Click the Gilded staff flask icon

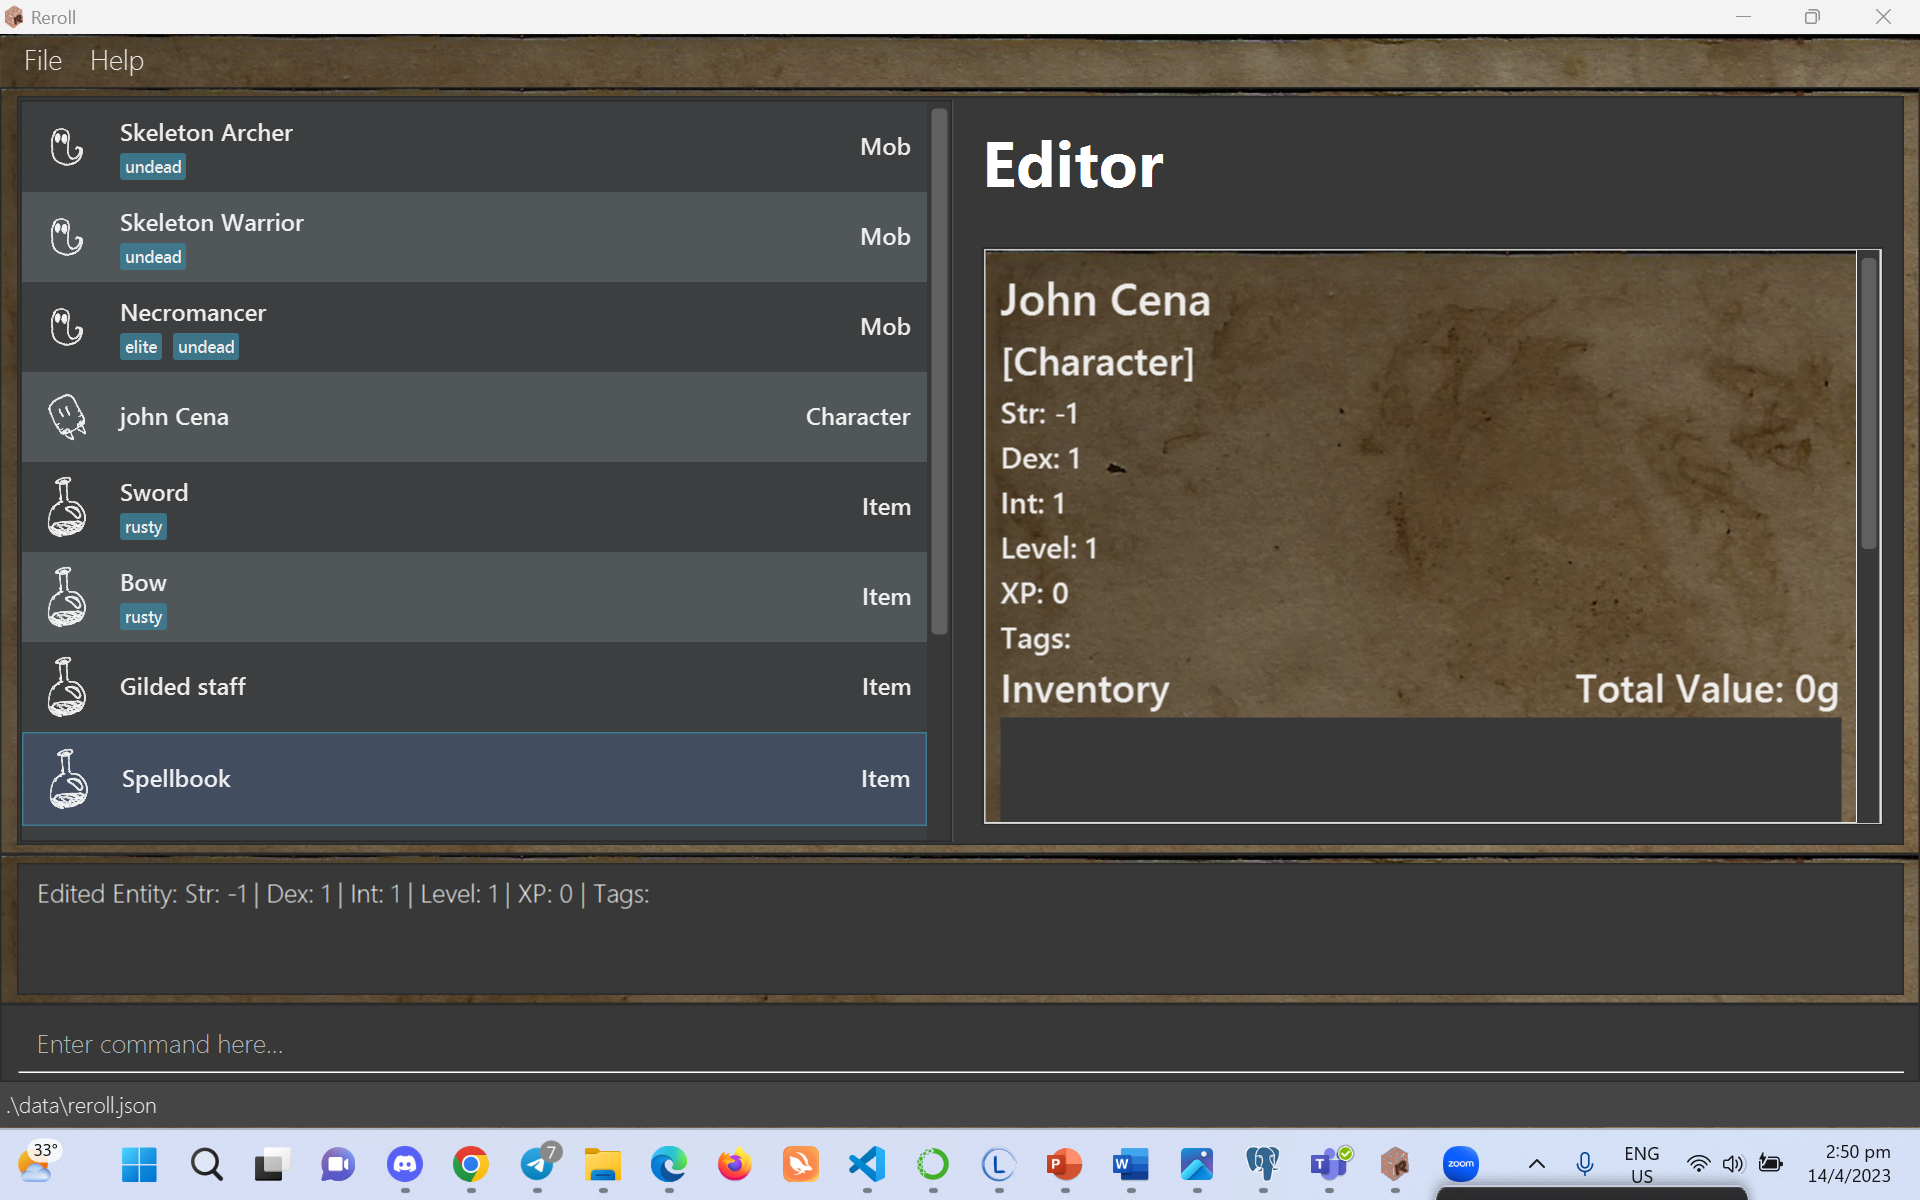pyautogui.click(x=67, y=687)
